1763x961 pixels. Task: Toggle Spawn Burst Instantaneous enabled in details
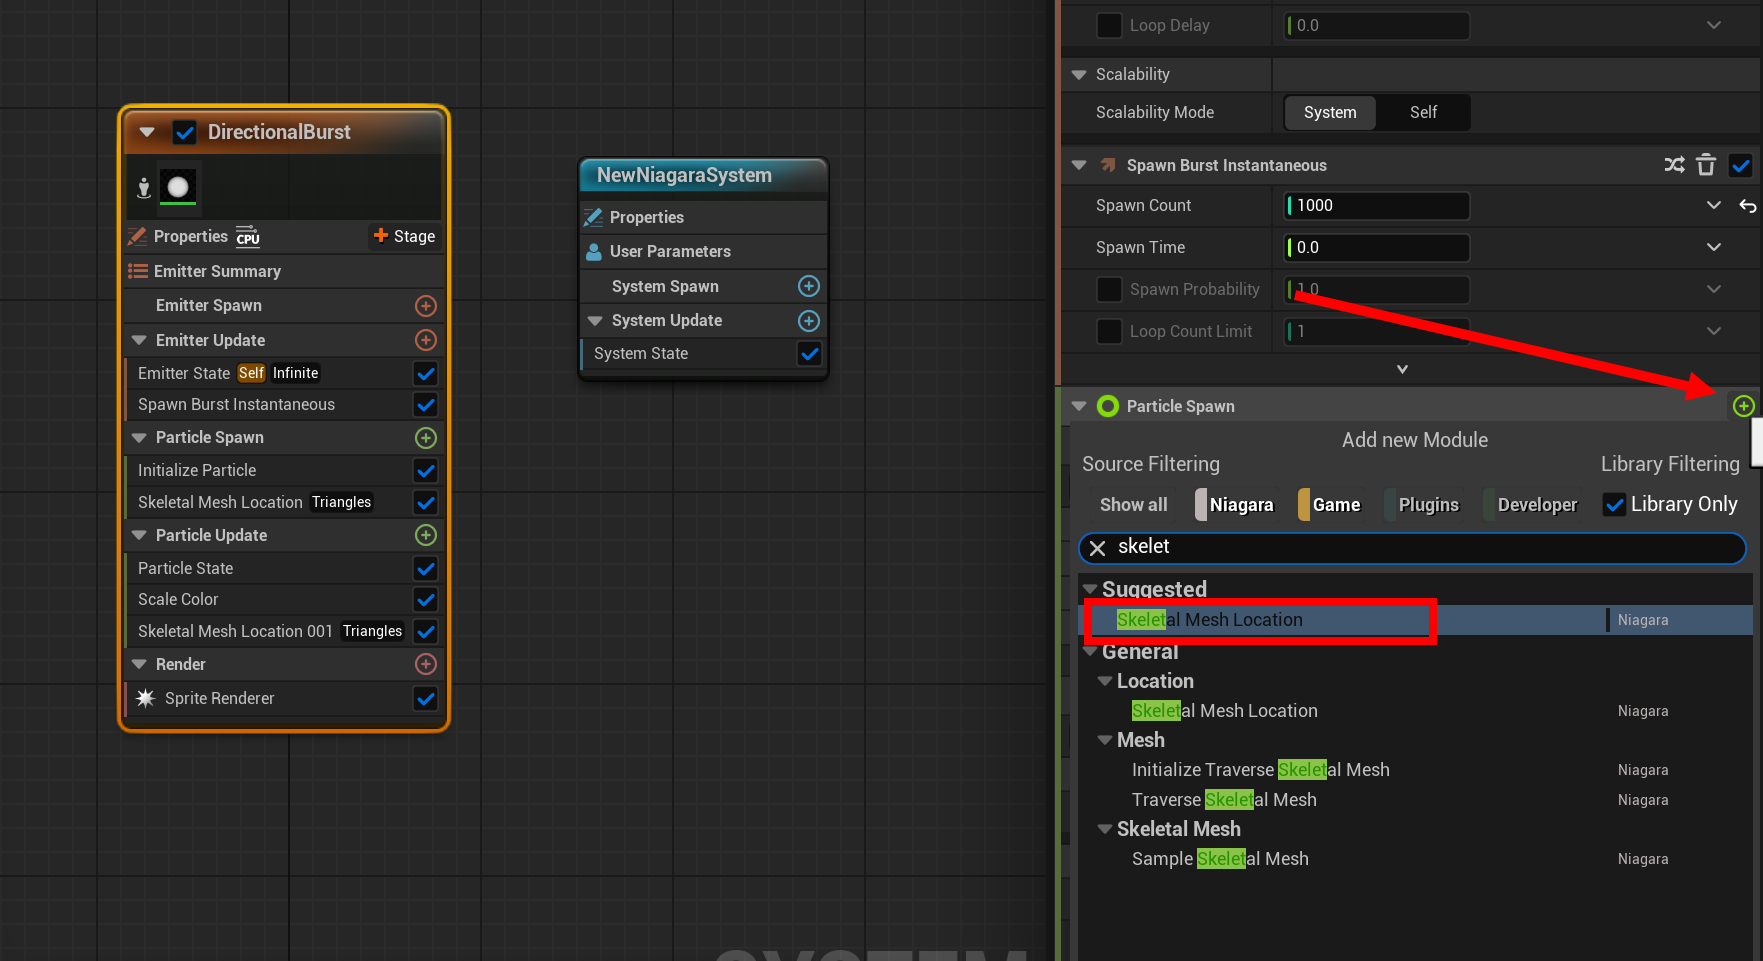(x=1741, y=165)
